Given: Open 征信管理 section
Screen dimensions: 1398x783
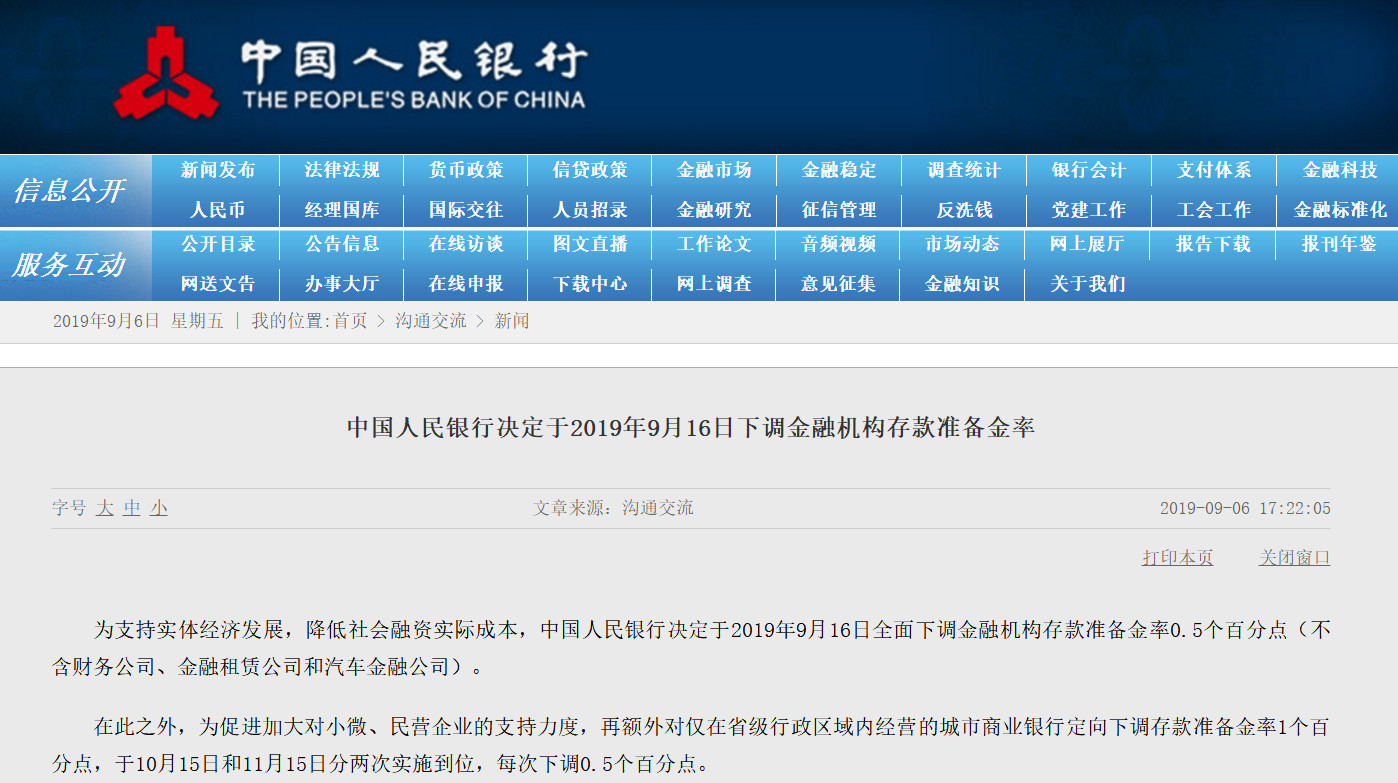Looking at the screenshot, I should click(839, 210).
